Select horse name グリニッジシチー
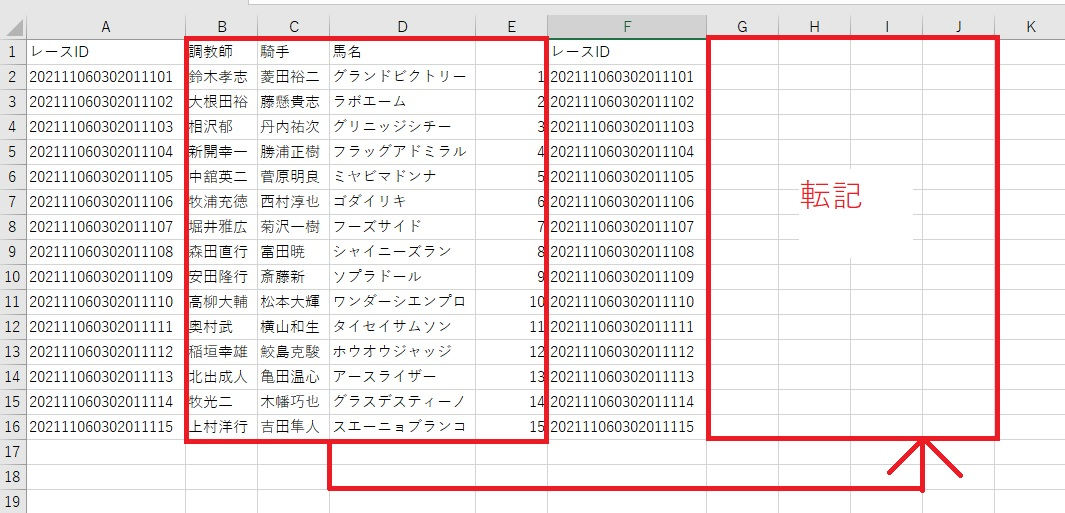The image size is (1065, 513). point(403,126)
